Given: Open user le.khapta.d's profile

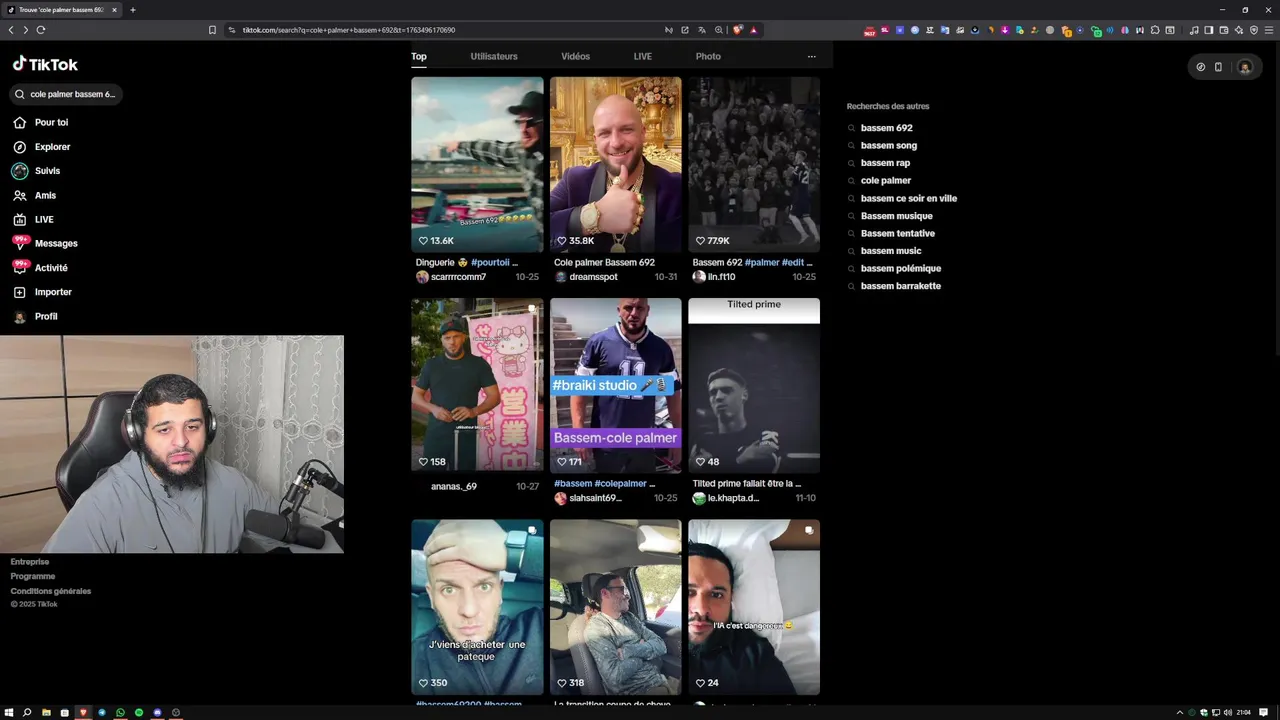Looking at the screenshot, I should click(x=726, y=498).
